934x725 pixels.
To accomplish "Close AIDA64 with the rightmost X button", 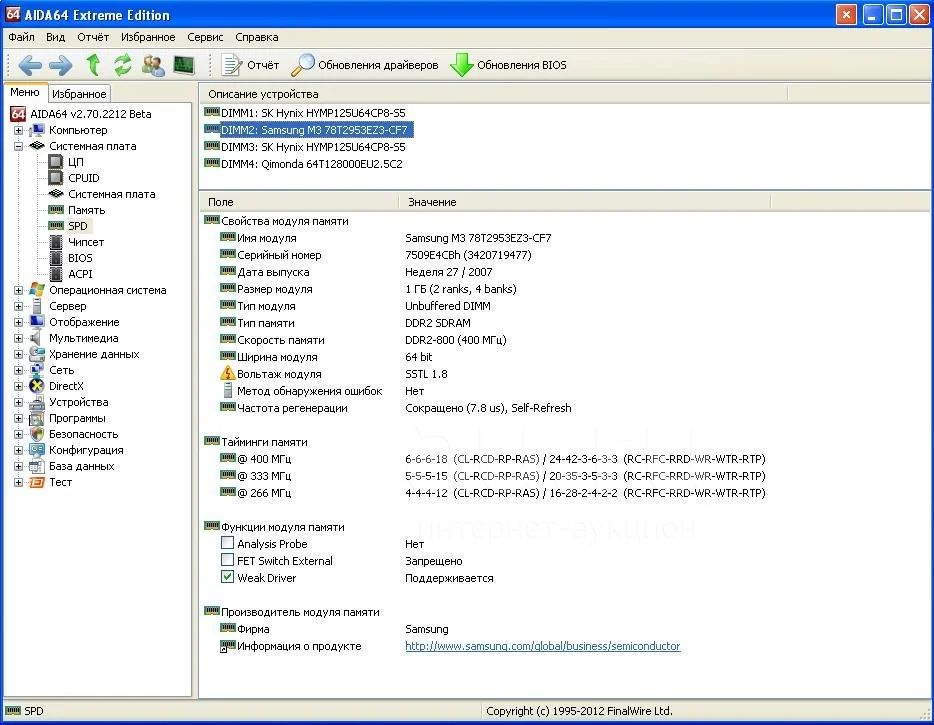I will [x=919, y=14].
